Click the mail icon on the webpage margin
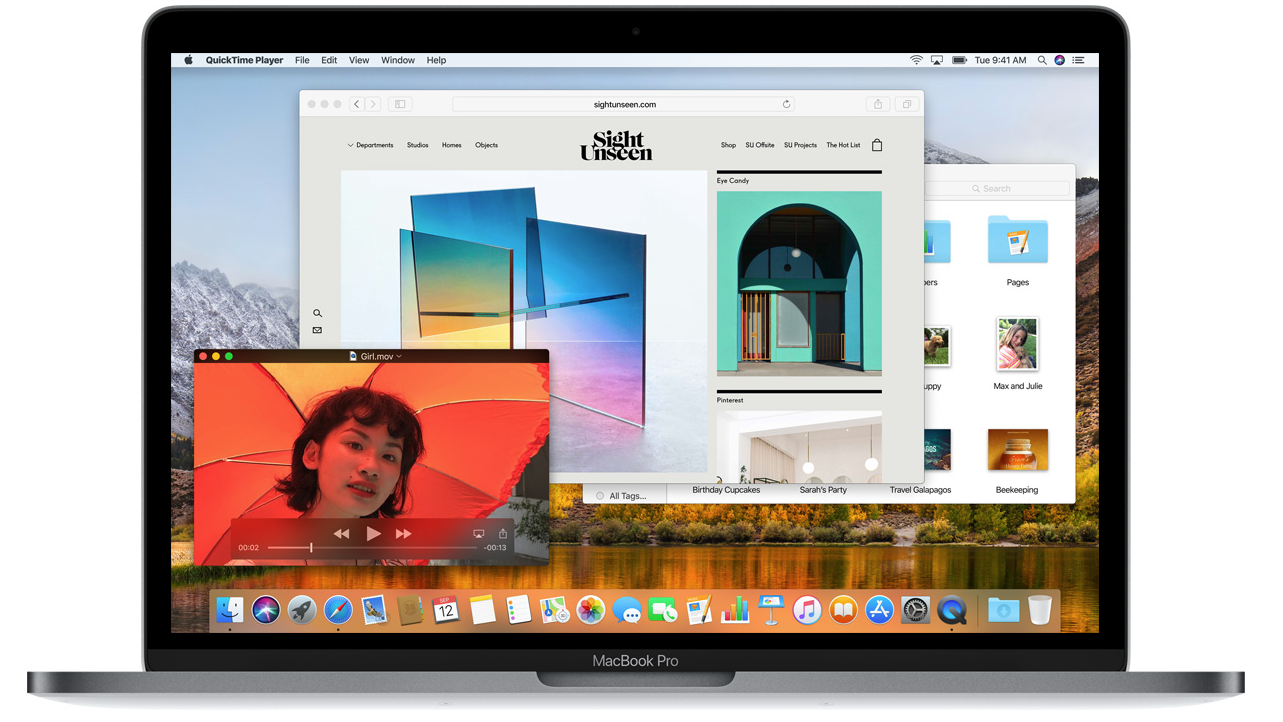The height and width of the screenshot is (722, 1283). click(x=318, y=330)
